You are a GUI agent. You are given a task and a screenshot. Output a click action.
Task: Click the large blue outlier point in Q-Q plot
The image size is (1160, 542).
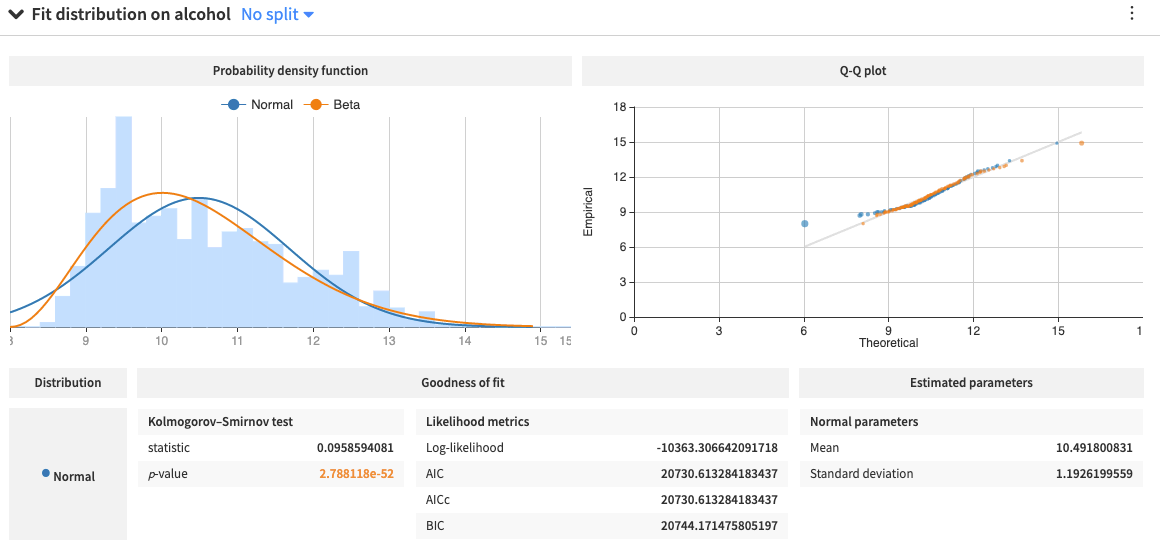pyautogui.click(x=804, y=223)
